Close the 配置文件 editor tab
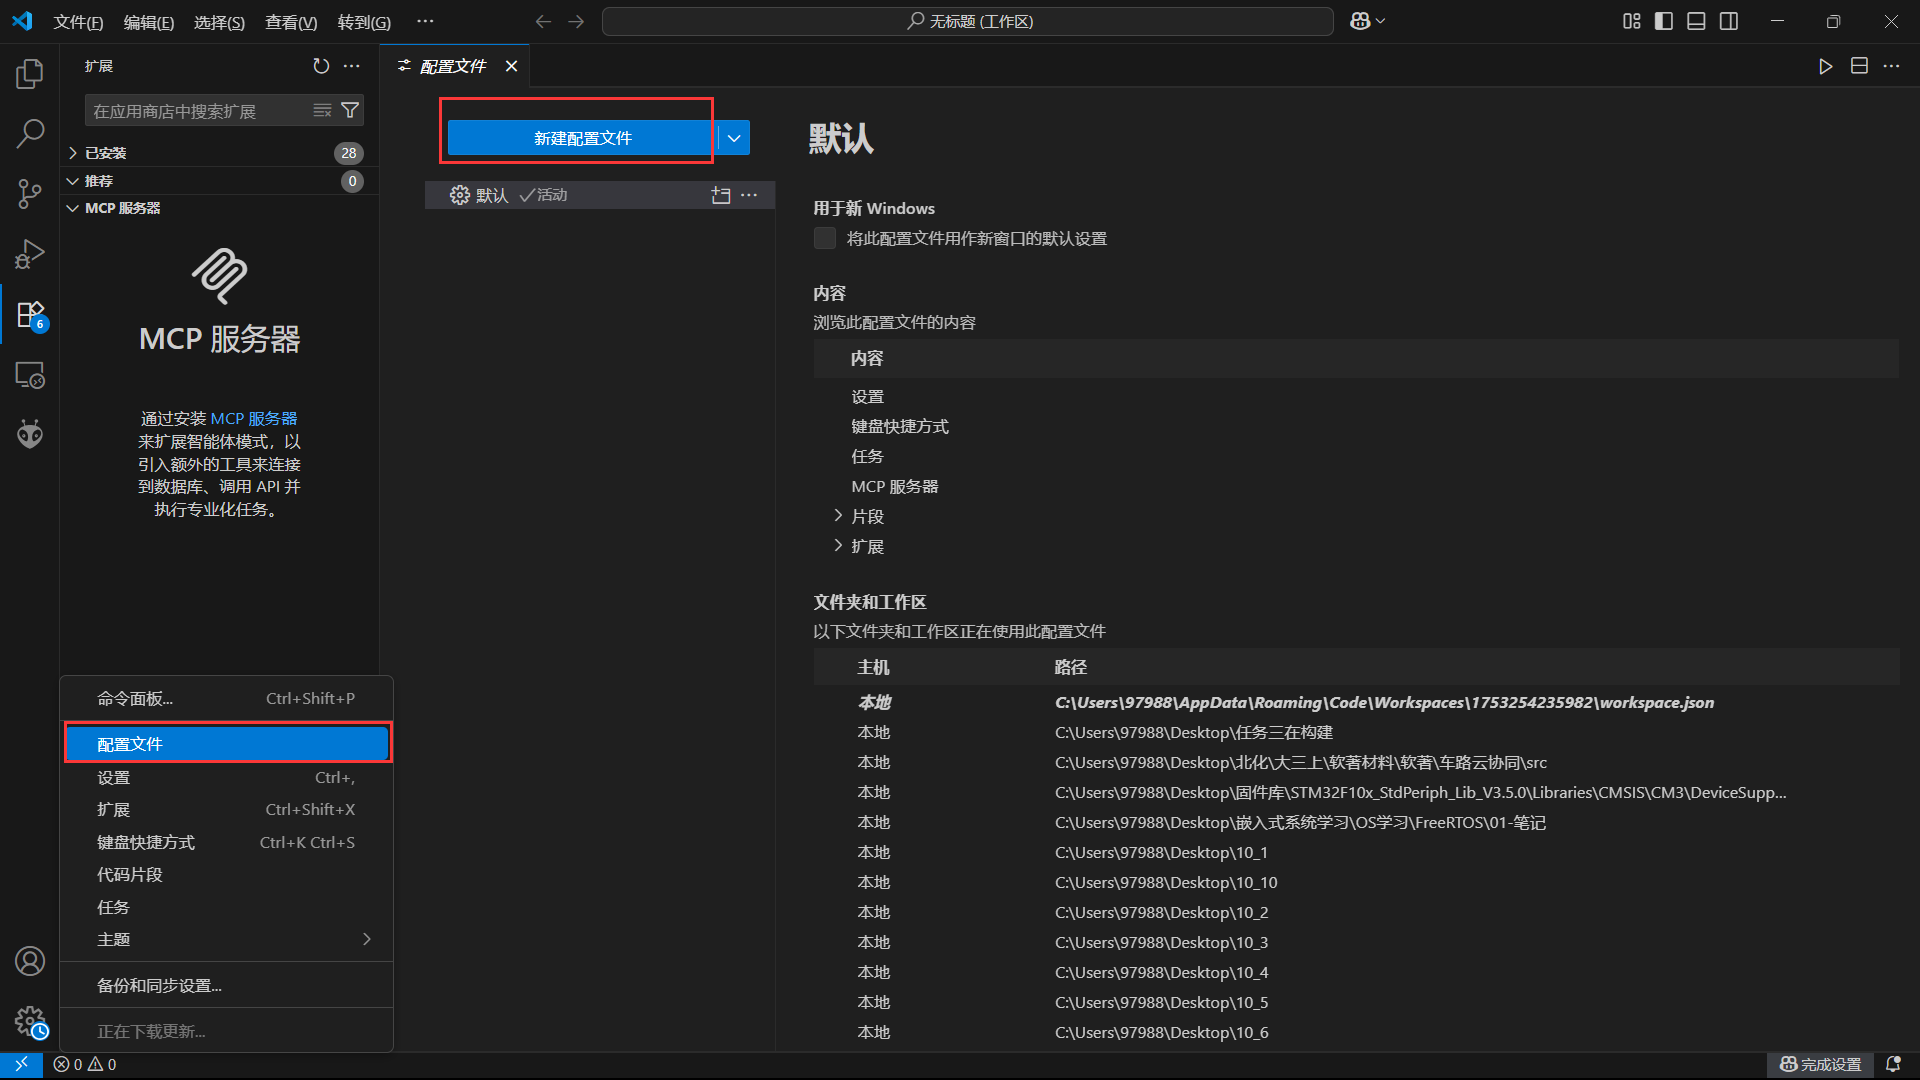The width and height of the screenshot is (1920, 1080). (511, 66)
